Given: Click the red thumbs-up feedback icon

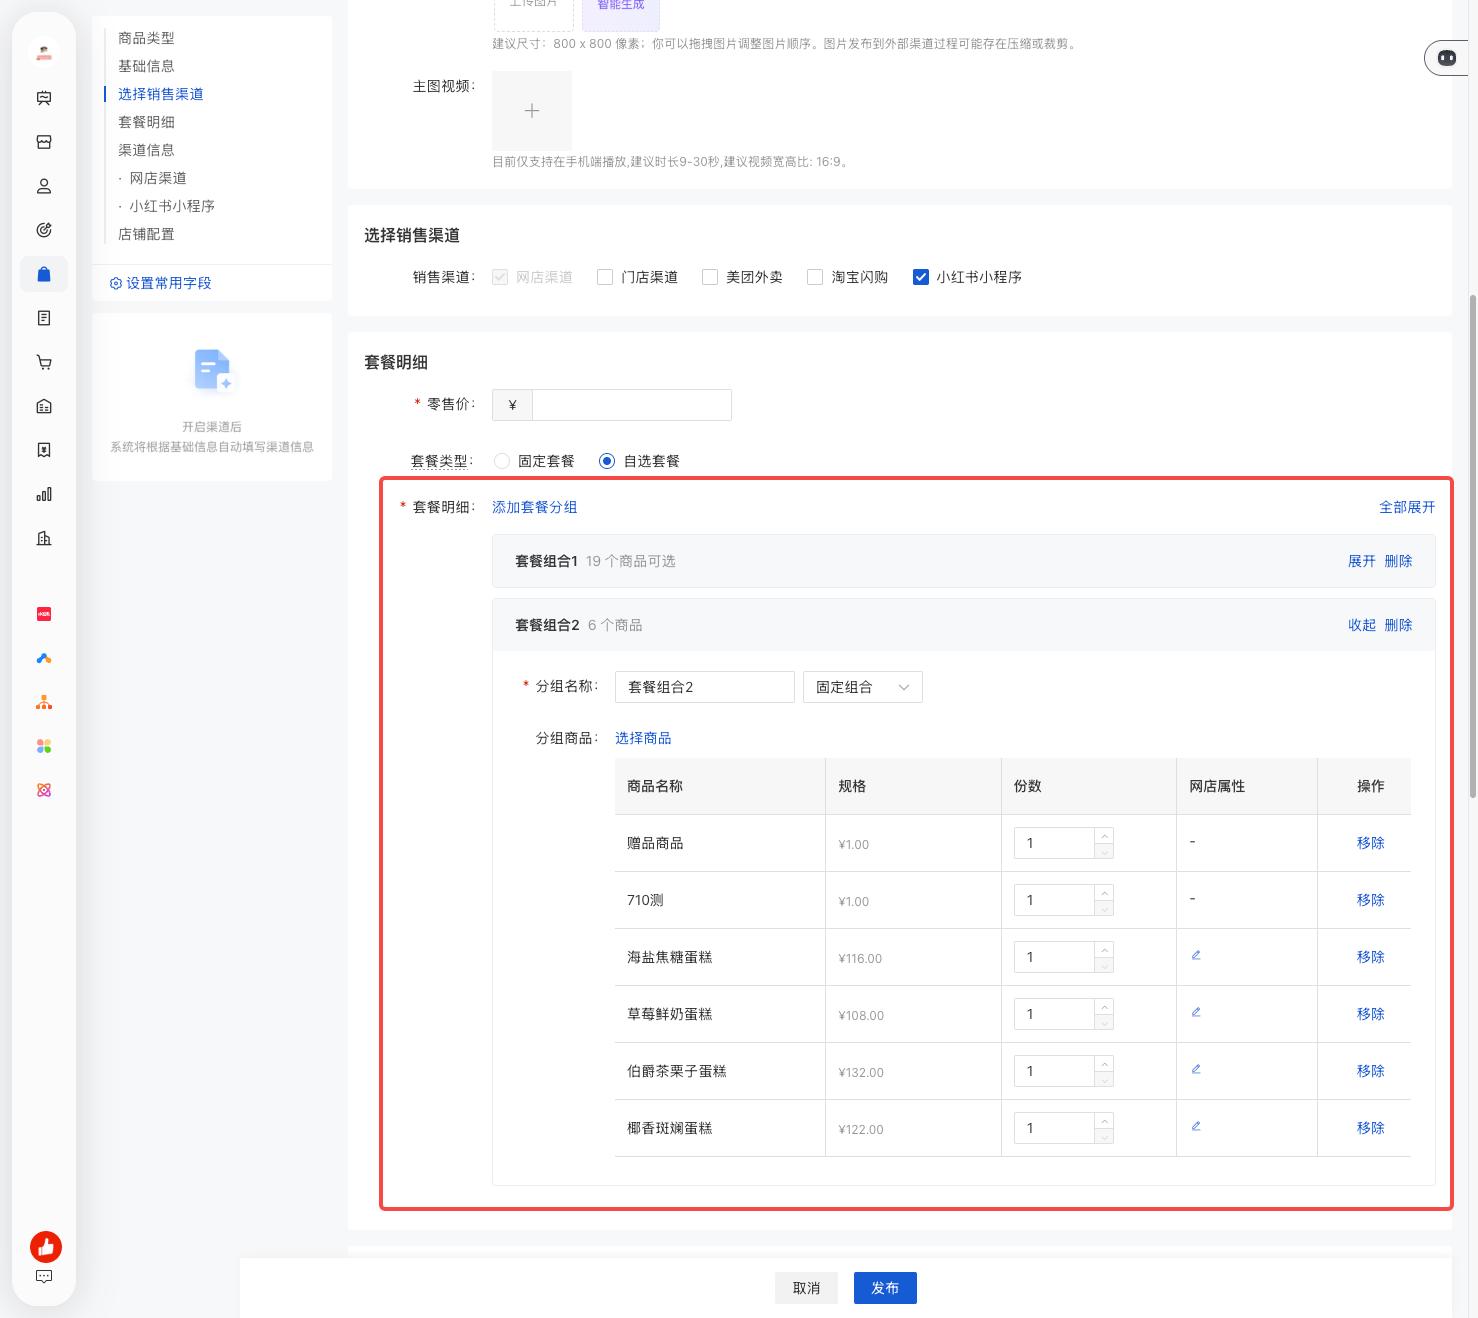Looking at the screenshot, I should pos(46,1246).
